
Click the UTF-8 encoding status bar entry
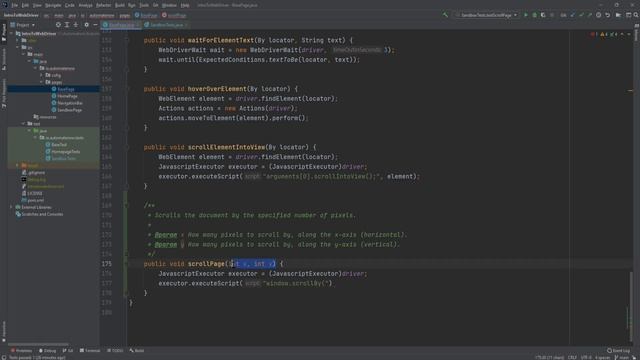click(x=586, y=358)
